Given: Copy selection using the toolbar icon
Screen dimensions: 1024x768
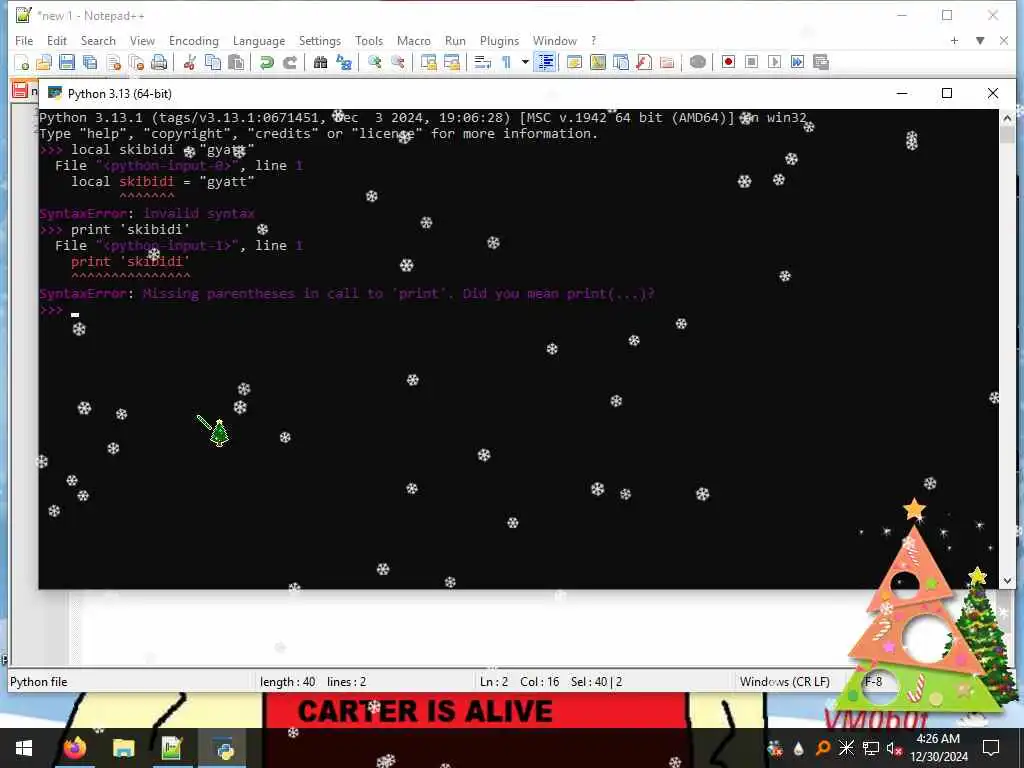Looking at the screenshot, I should coord(213,63).
